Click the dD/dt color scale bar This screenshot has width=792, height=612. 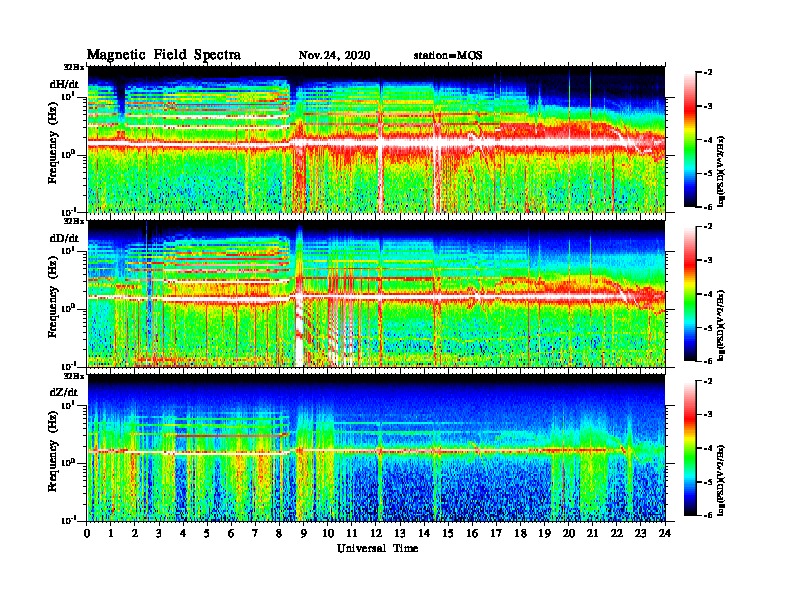coord(690,294)
